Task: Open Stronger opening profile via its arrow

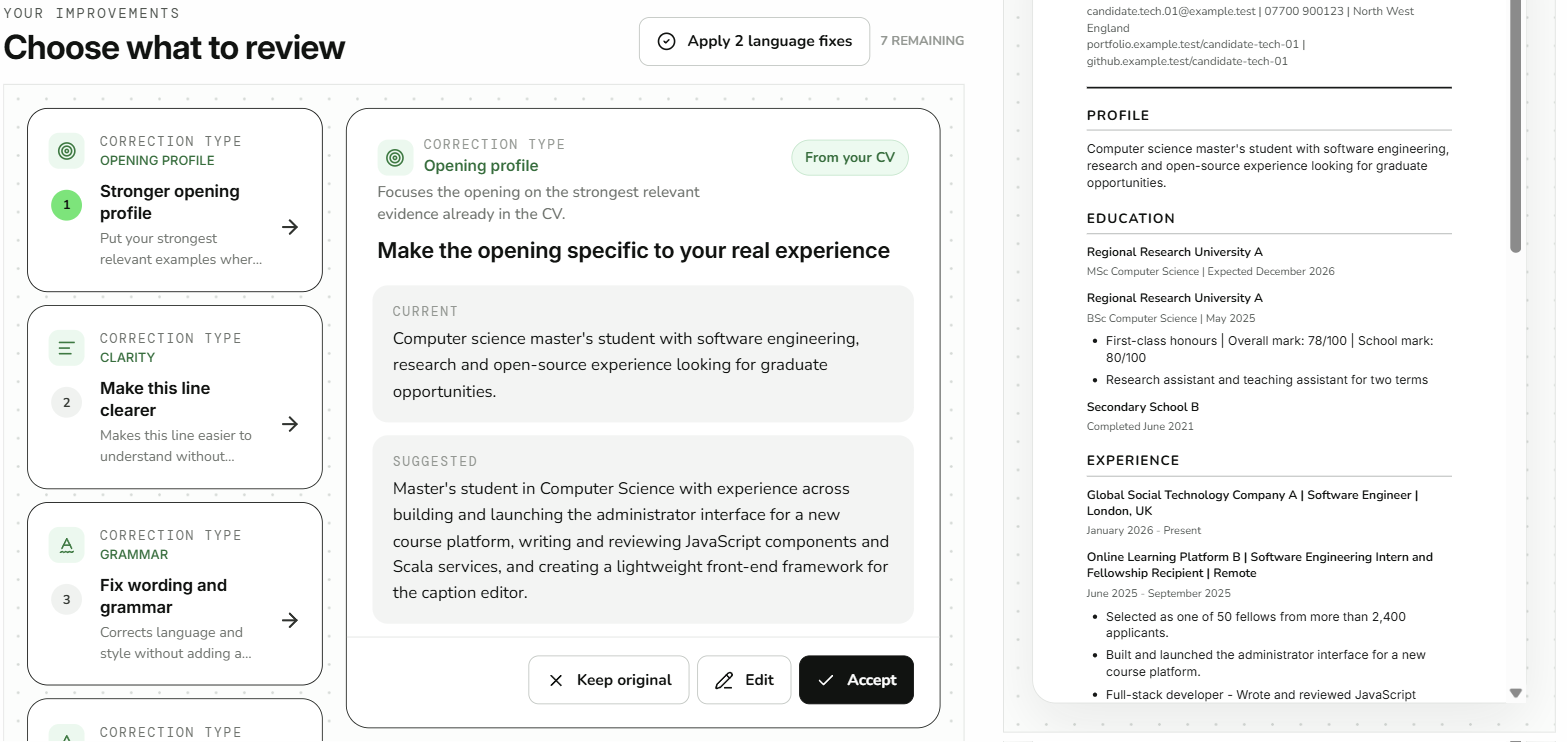Action: pyautogui.click(x=290, y=227)
